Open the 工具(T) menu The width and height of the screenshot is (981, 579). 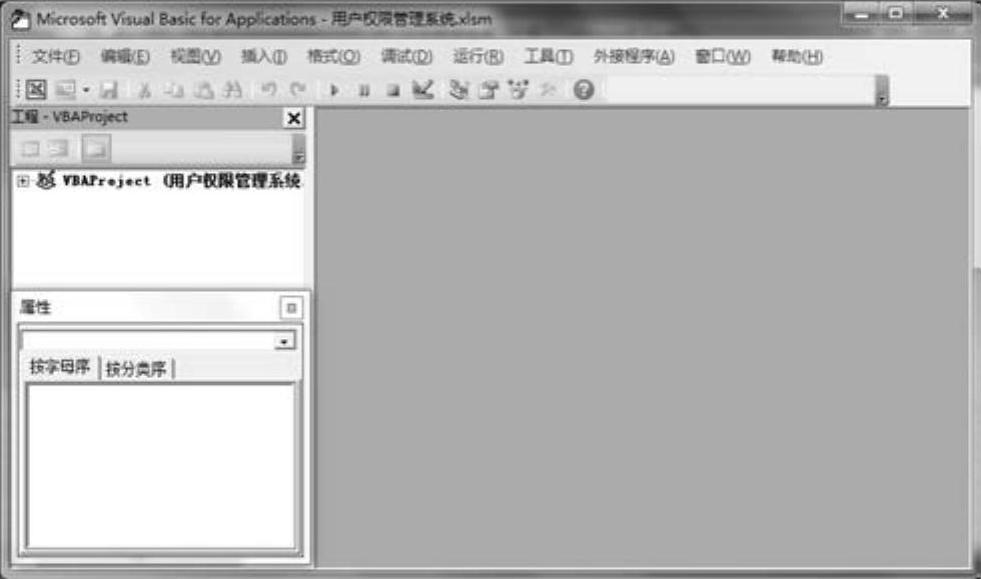[x=548, y=57]
